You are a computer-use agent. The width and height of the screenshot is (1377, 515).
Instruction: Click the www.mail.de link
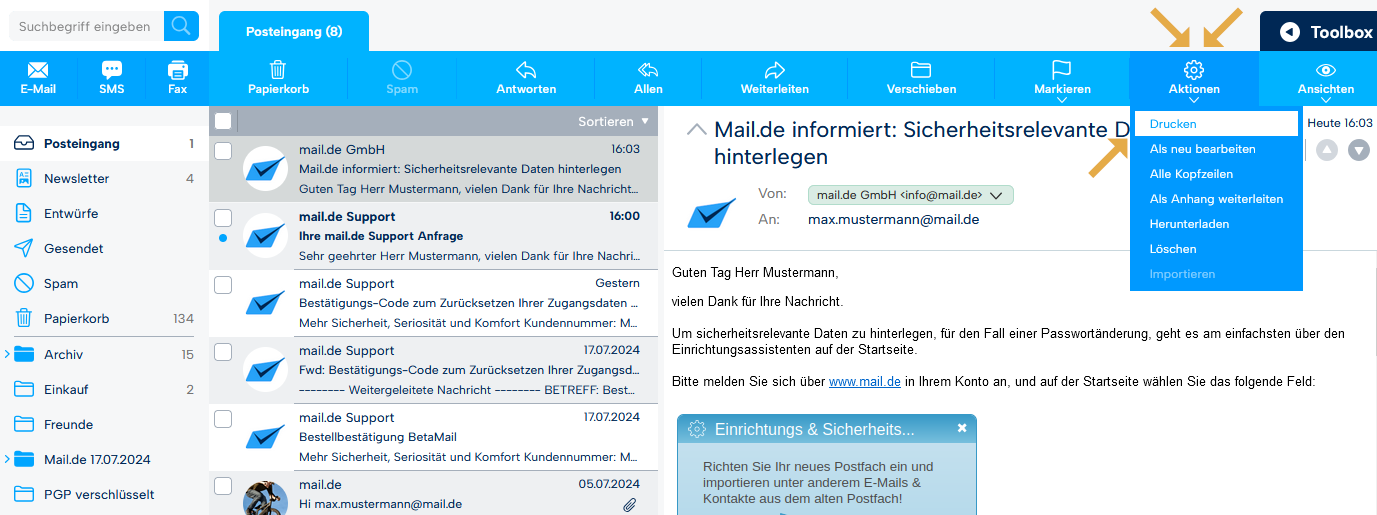point(865,382)
